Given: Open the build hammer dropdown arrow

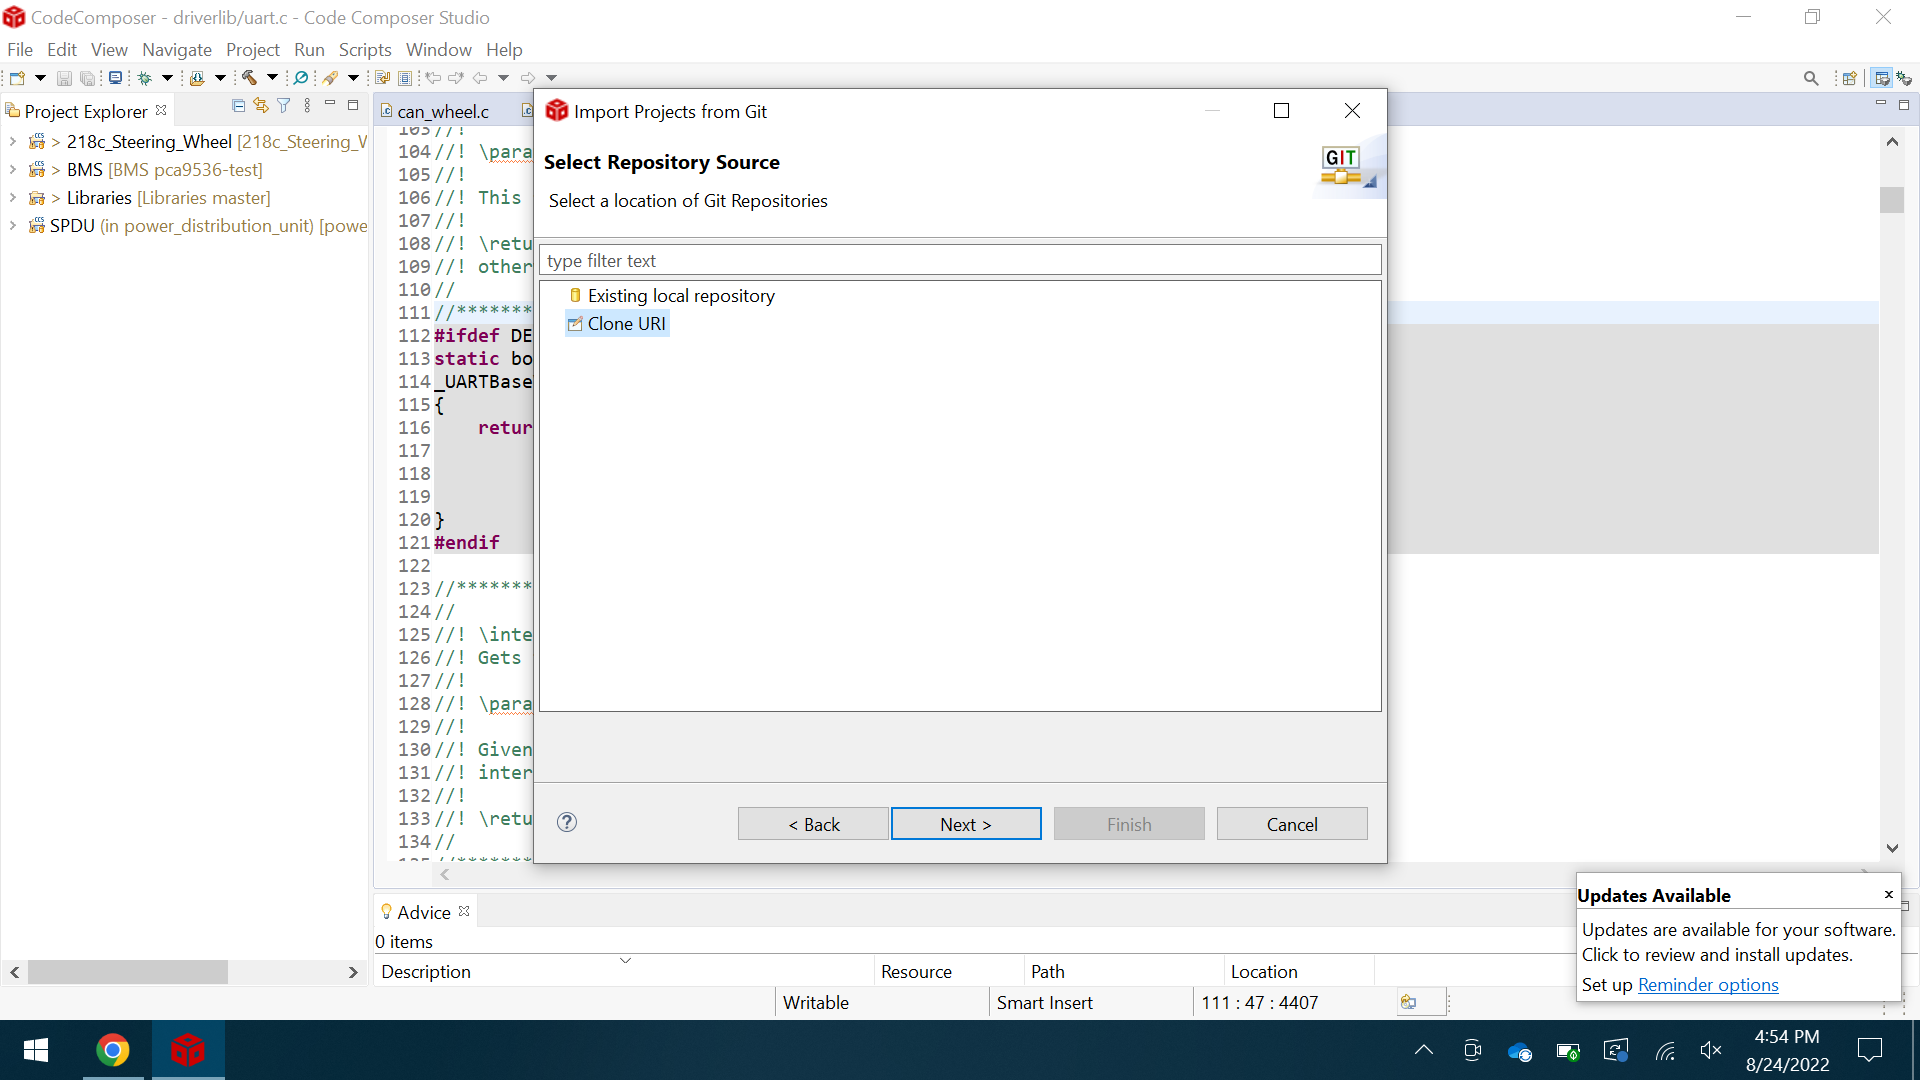Looking at the screenshot, I should pyautogui.click(x=272, y=78).
